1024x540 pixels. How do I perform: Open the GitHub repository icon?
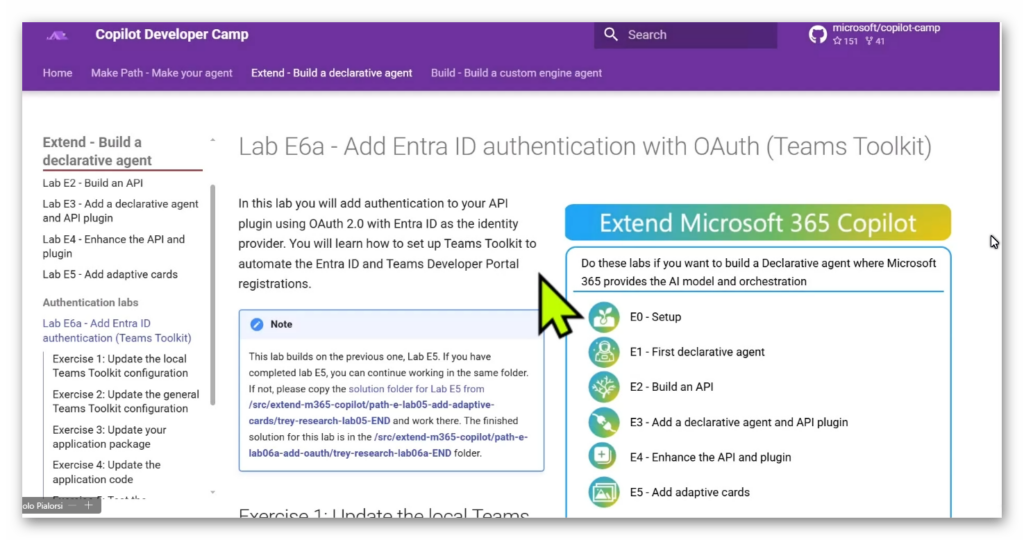click(818, 34)
